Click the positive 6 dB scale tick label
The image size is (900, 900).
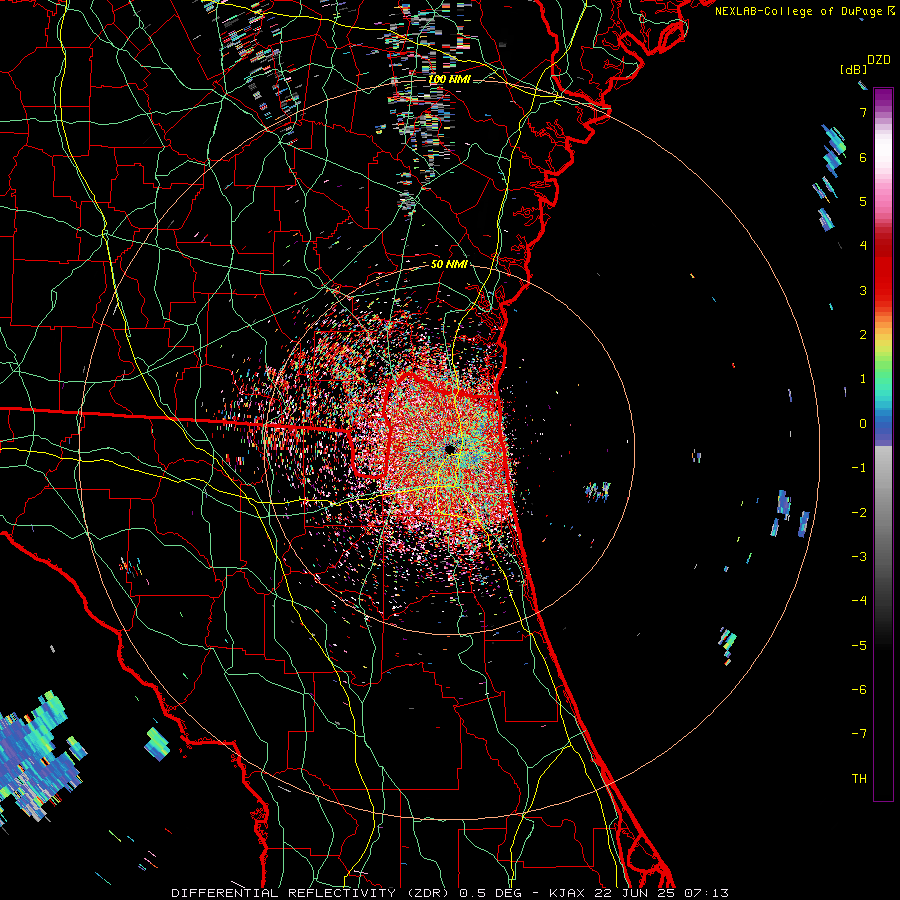click(863, 157)
